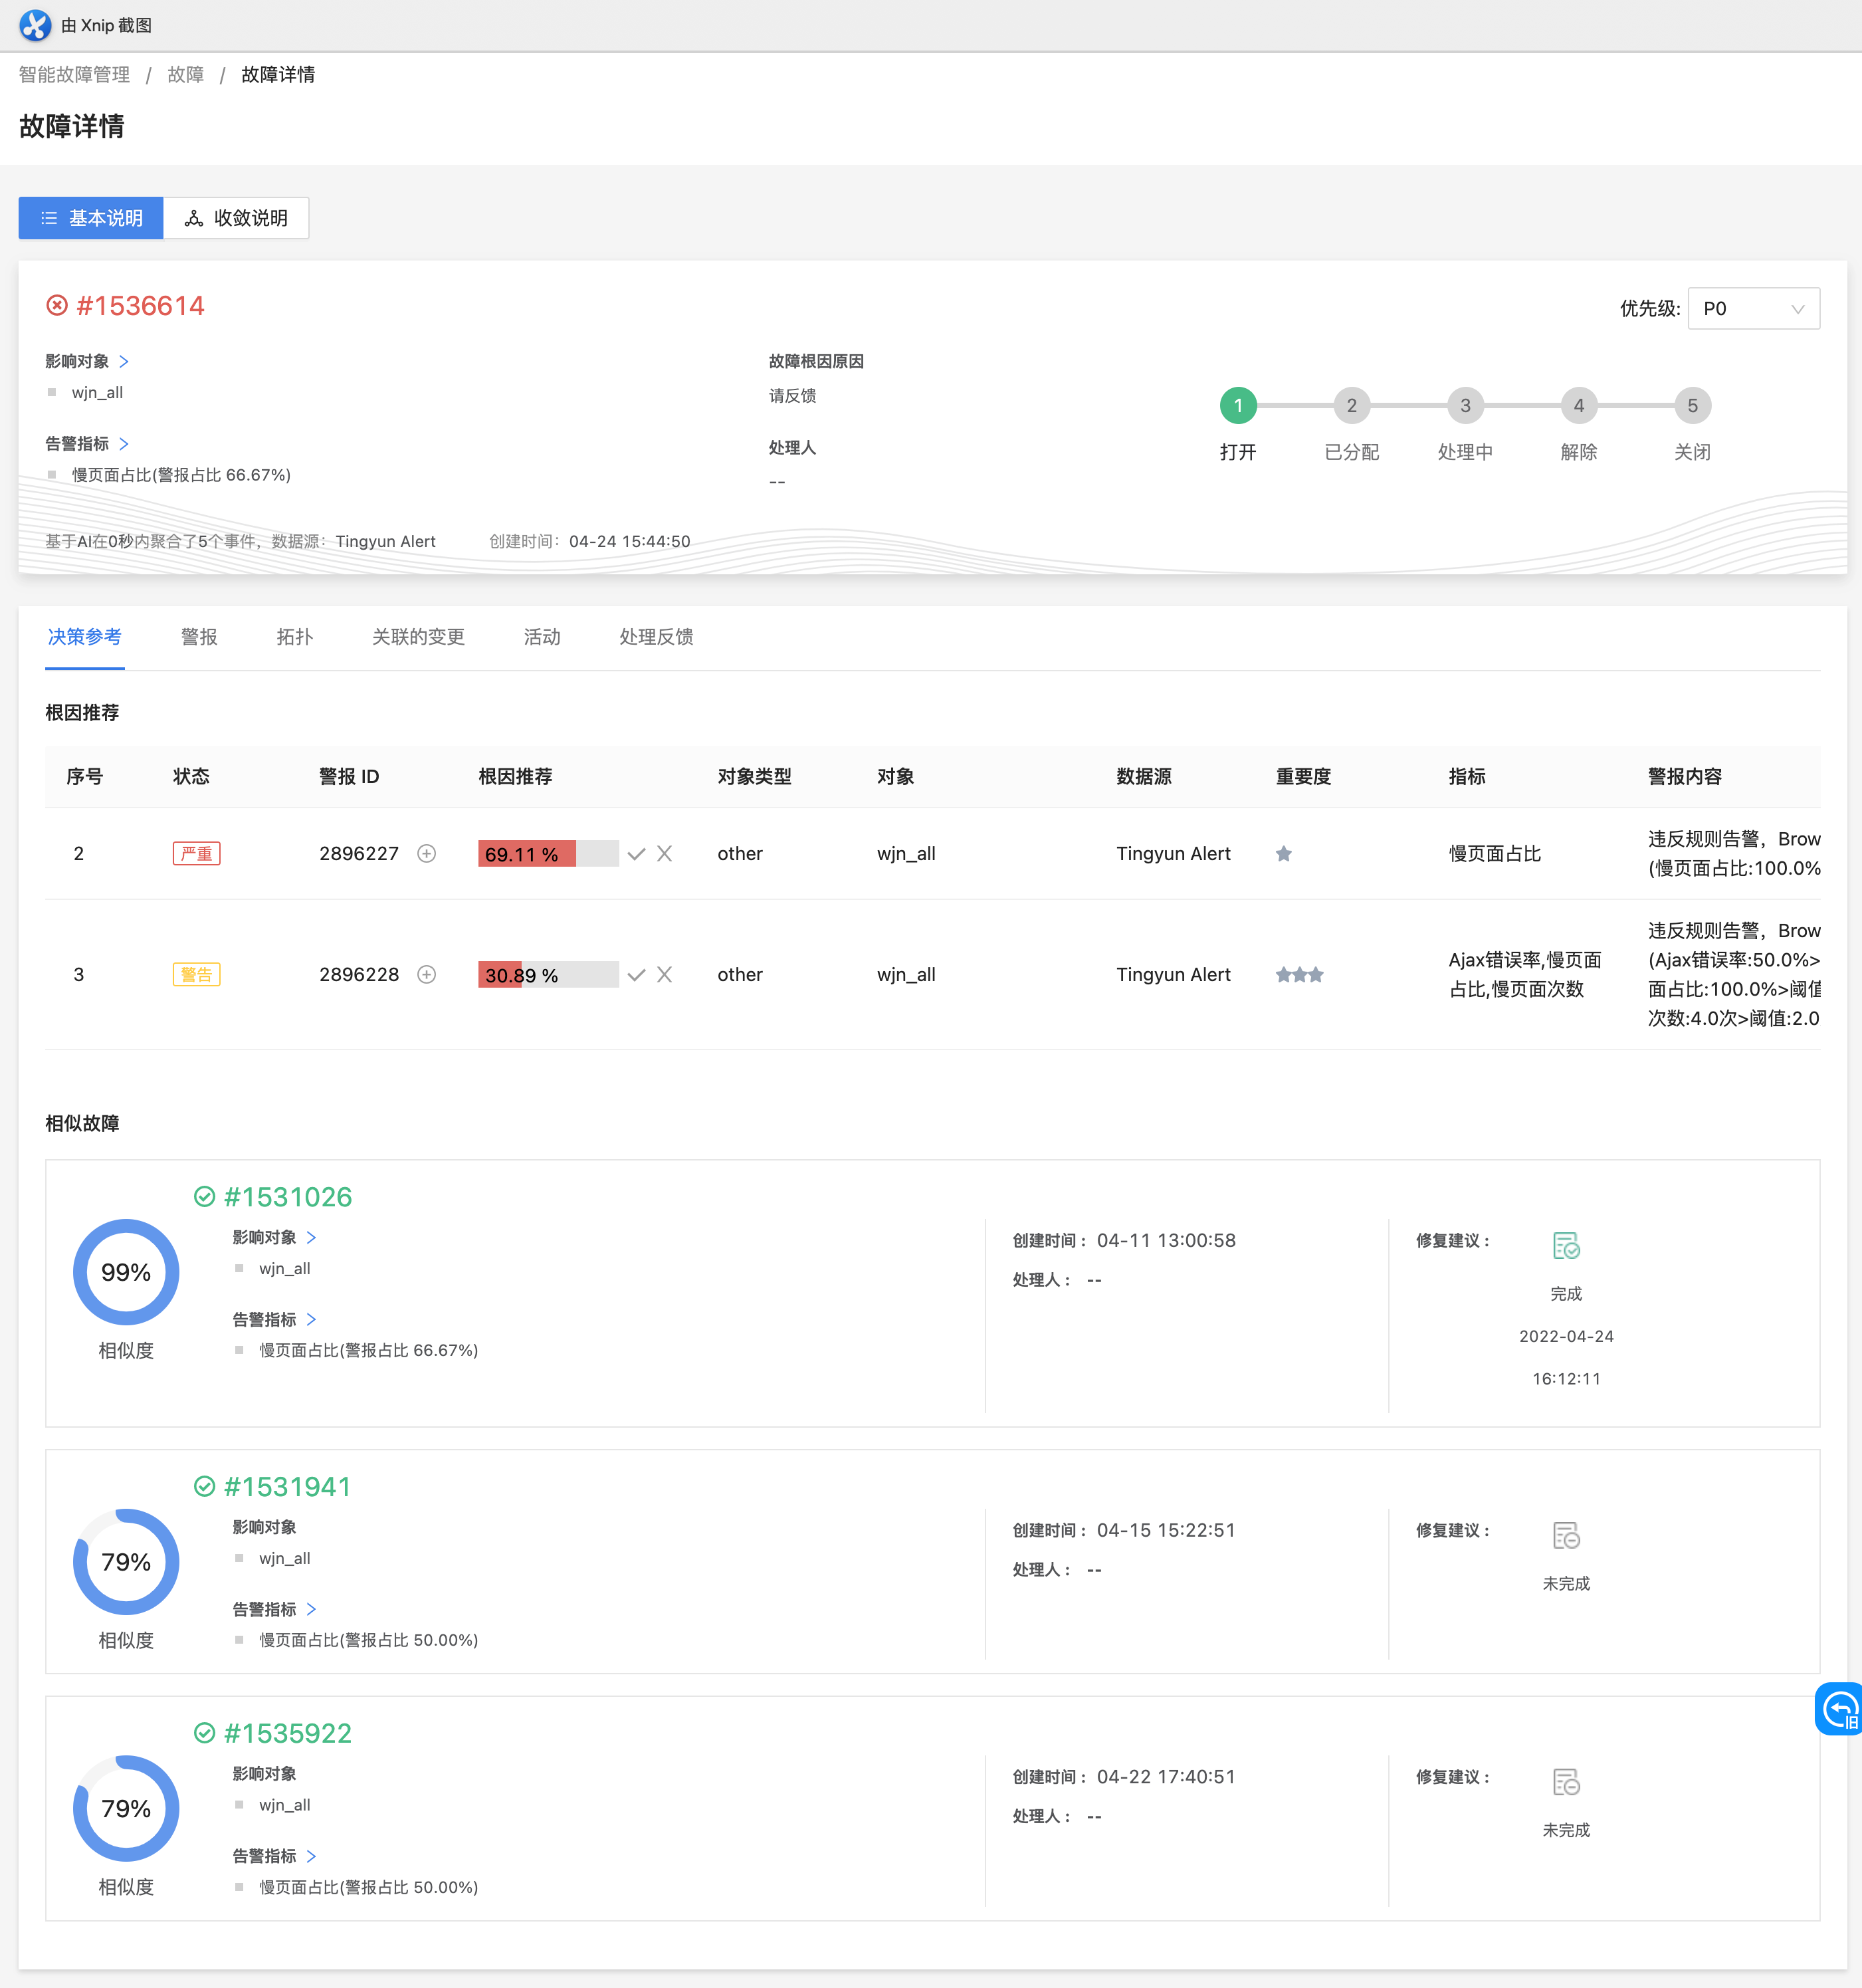
Task: Click the fault ID #1536614
Action: point(140,305)
